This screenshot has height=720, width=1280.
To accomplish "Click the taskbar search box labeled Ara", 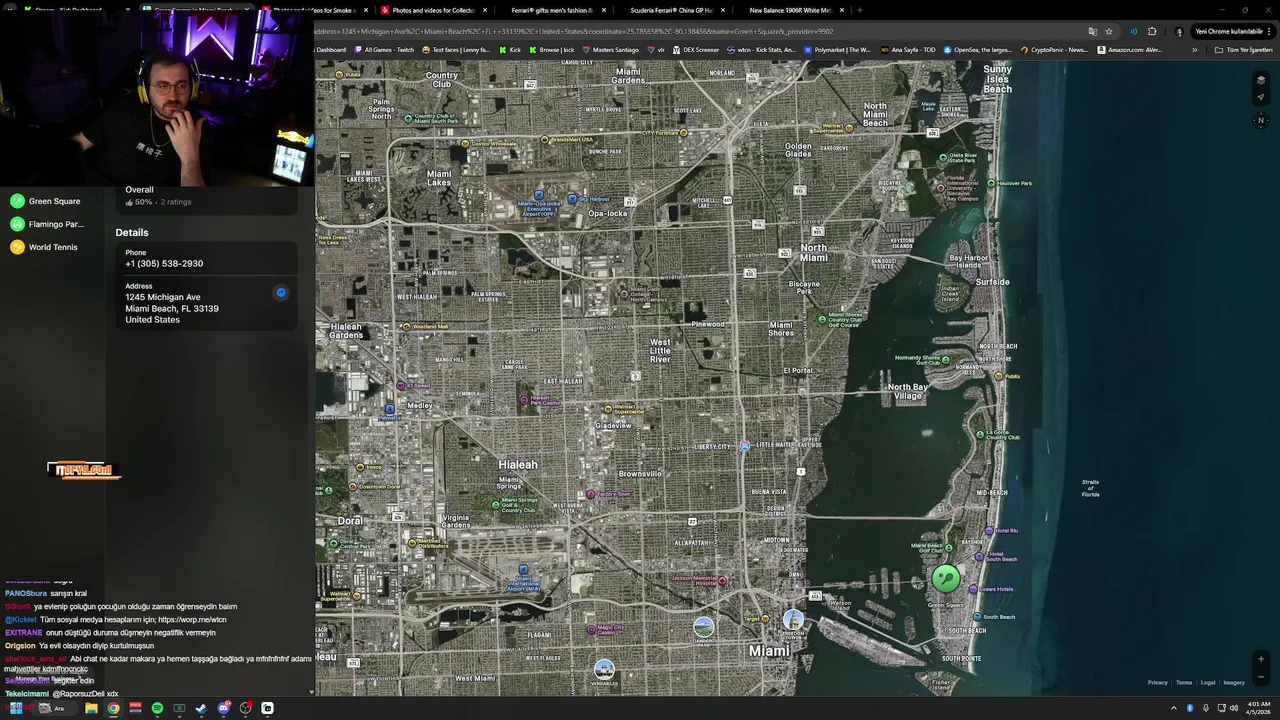I will (52, 708).
